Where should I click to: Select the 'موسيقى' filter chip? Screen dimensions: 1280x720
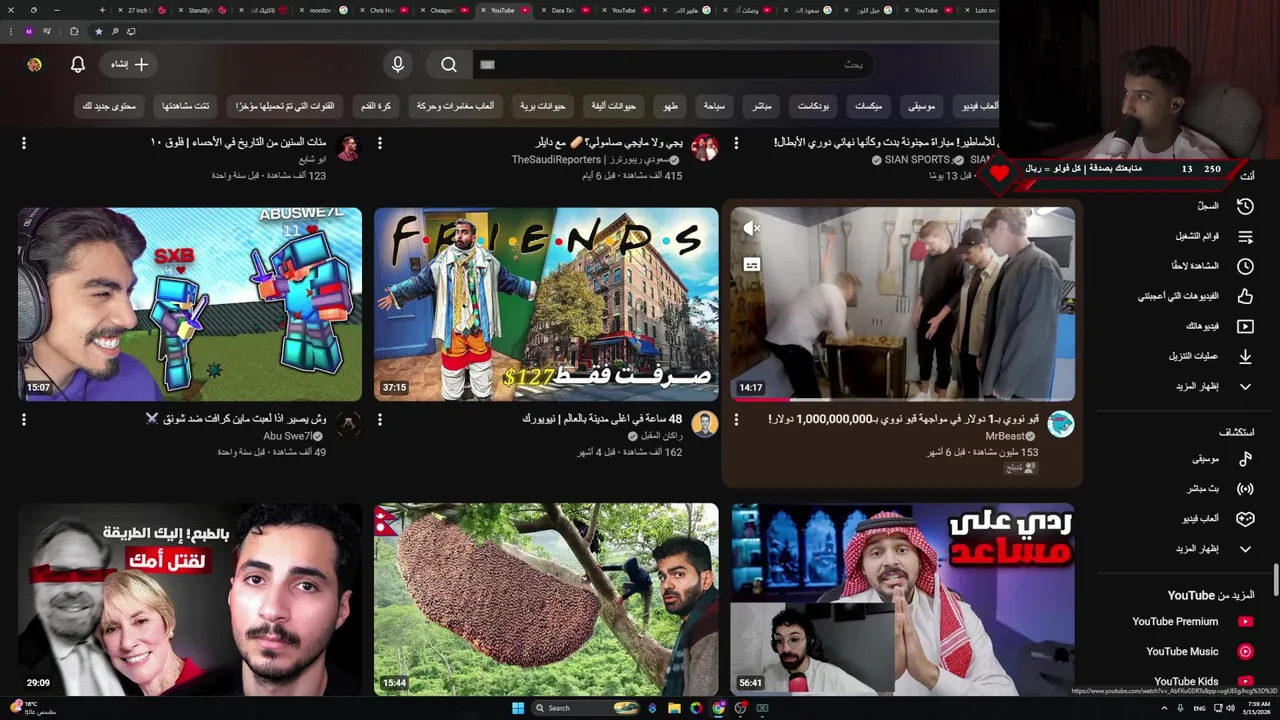[x=921, y=105]
